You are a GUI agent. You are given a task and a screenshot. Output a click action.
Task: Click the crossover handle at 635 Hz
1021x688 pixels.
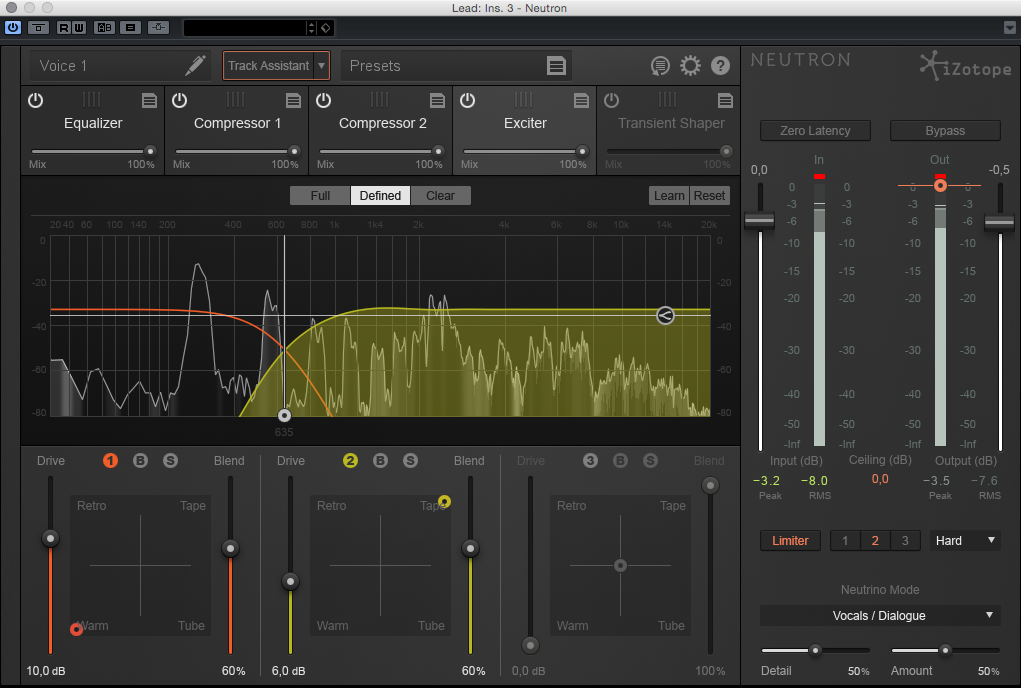pyautogui.click(x=284, y=415)
